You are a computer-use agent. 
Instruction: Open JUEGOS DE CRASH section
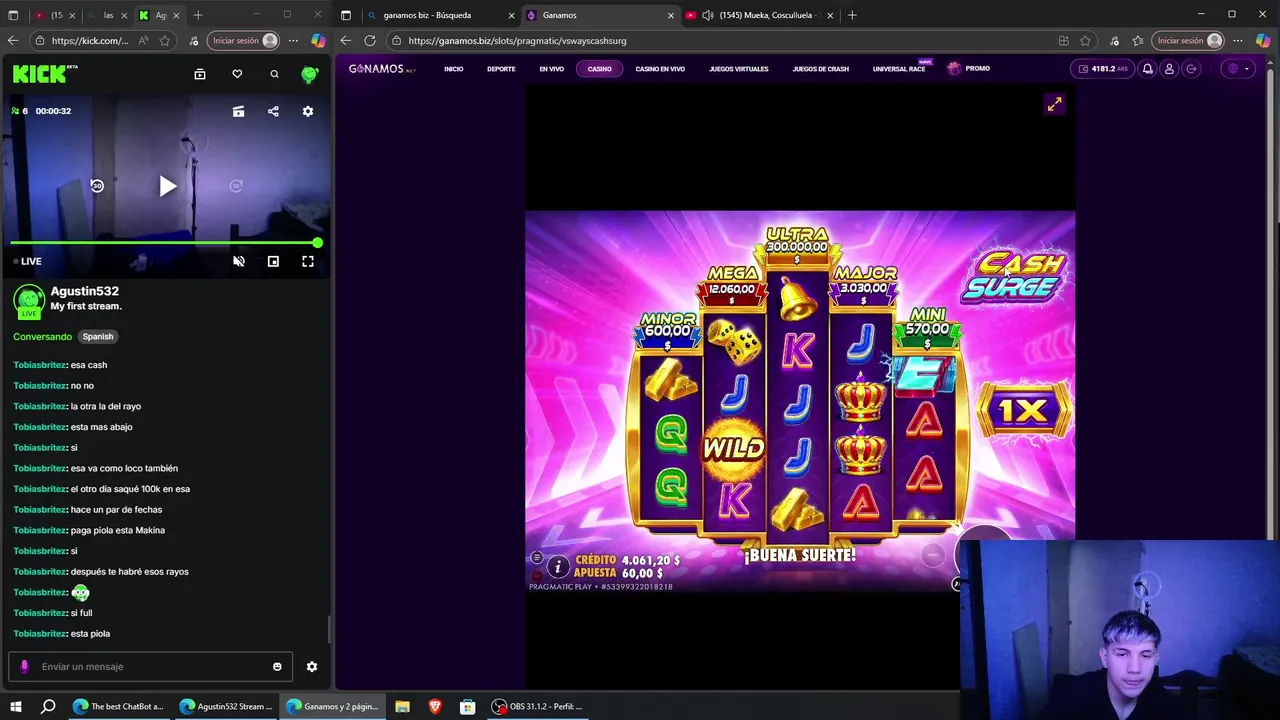[x=821, y=69]
